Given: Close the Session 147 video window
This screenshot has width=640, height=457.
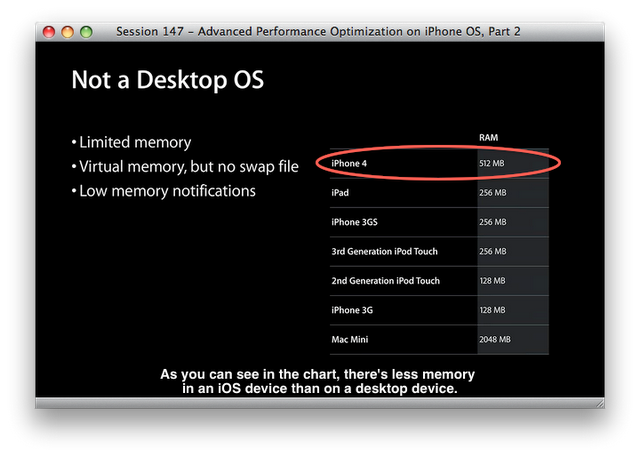Looking at the screenshot, I should coord(50,32).
